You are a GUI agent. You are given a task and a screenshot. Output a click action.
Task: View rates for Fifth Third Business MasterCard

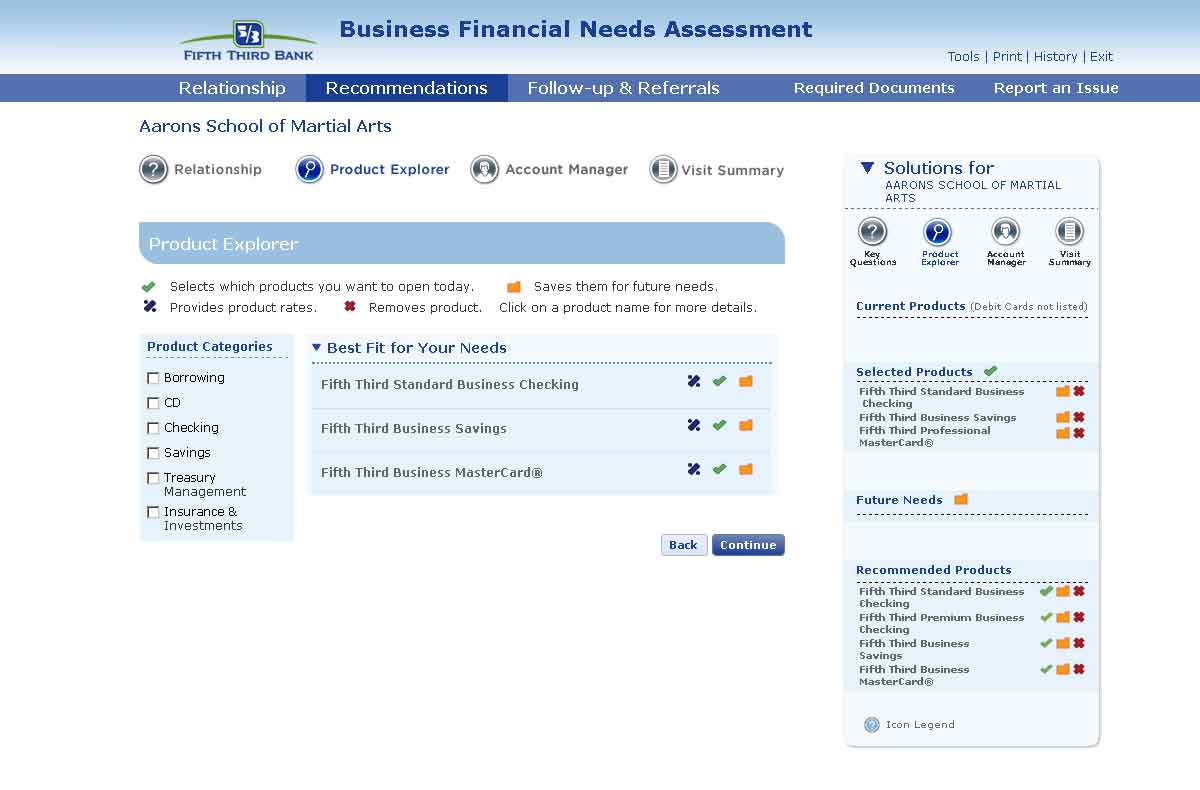click(694, 469)
